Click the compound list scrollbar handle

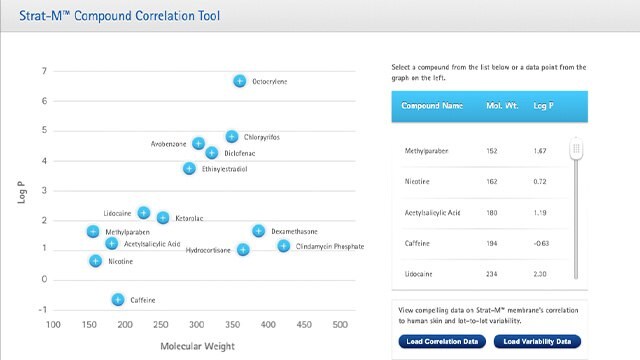pos(576,149)
